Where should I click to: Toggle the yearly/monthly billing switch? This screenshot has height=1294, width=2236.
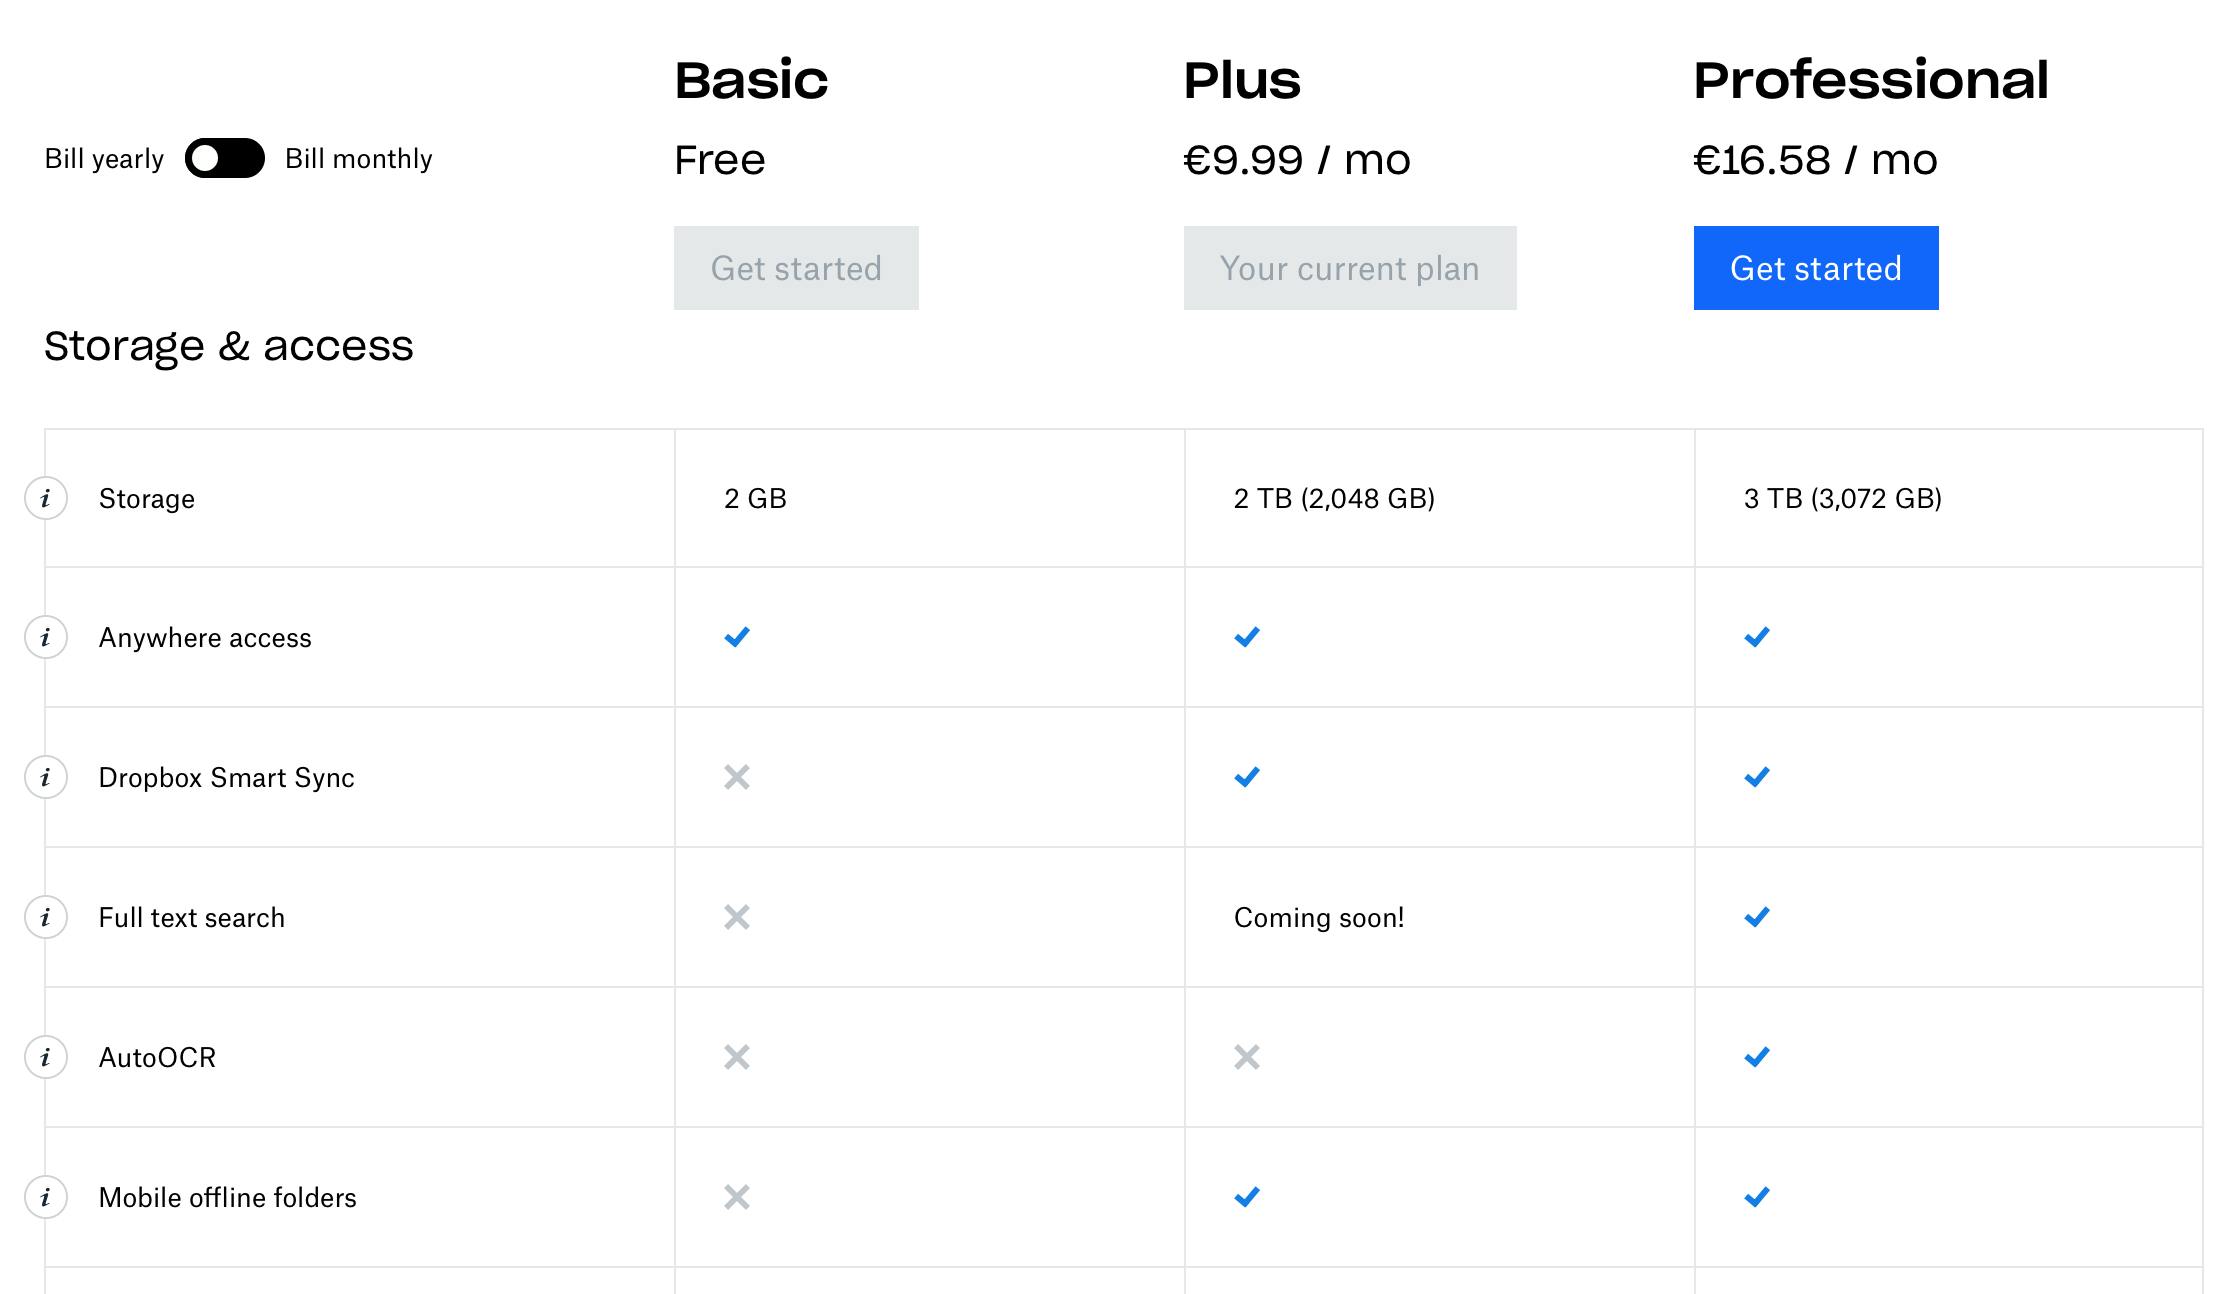[x=224, y=158]
